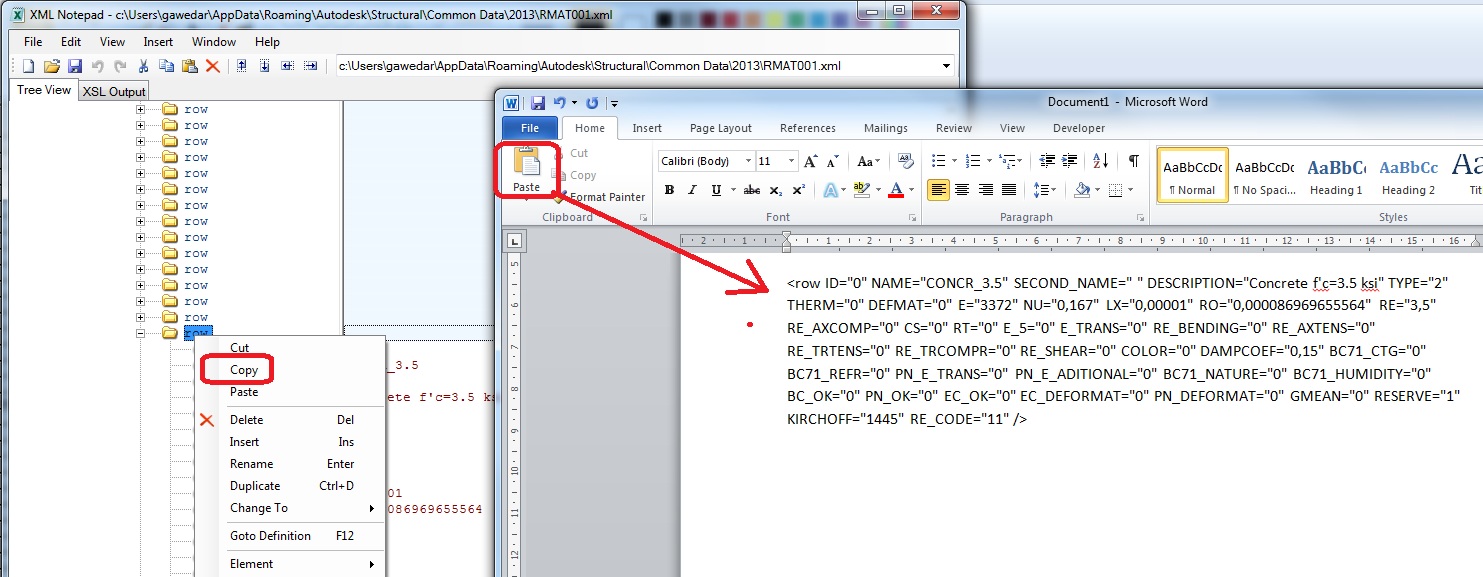Click tab selector at ruler corner
Viewport: 1483px width, 577px height.
[514, 241]
